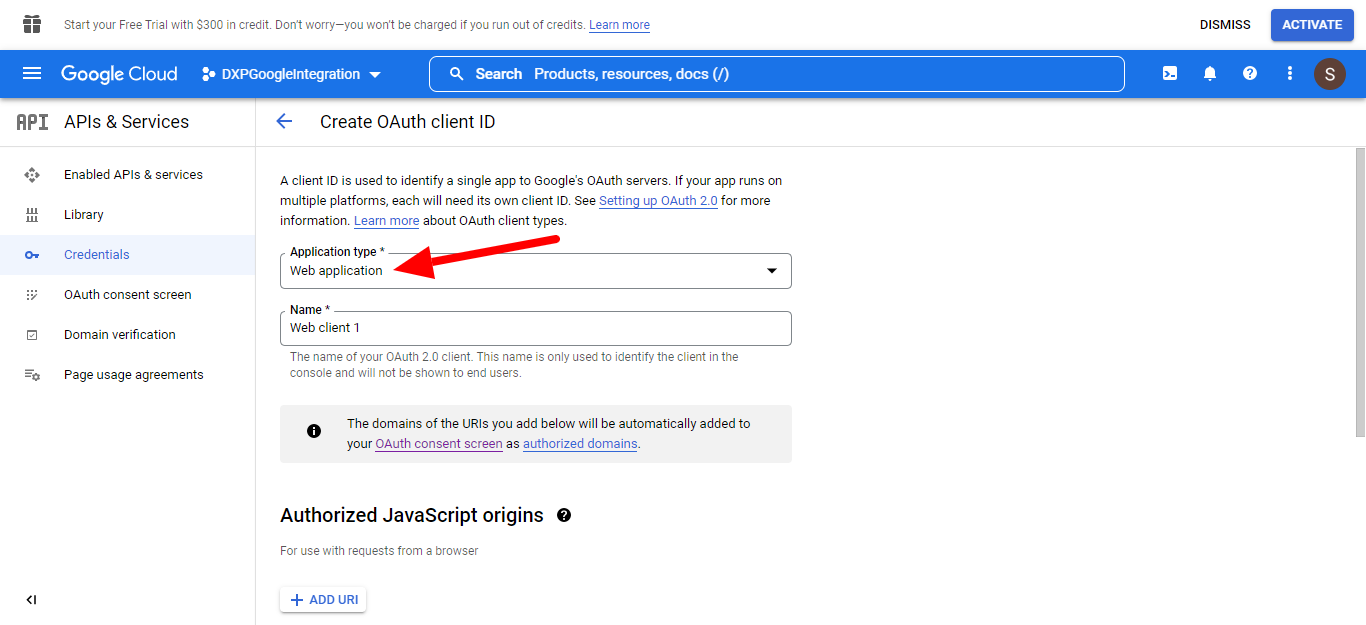Expand the DXPGoogleIntegration project selector
Viewport: 1366px width, 625px height.
coord(291,74)
